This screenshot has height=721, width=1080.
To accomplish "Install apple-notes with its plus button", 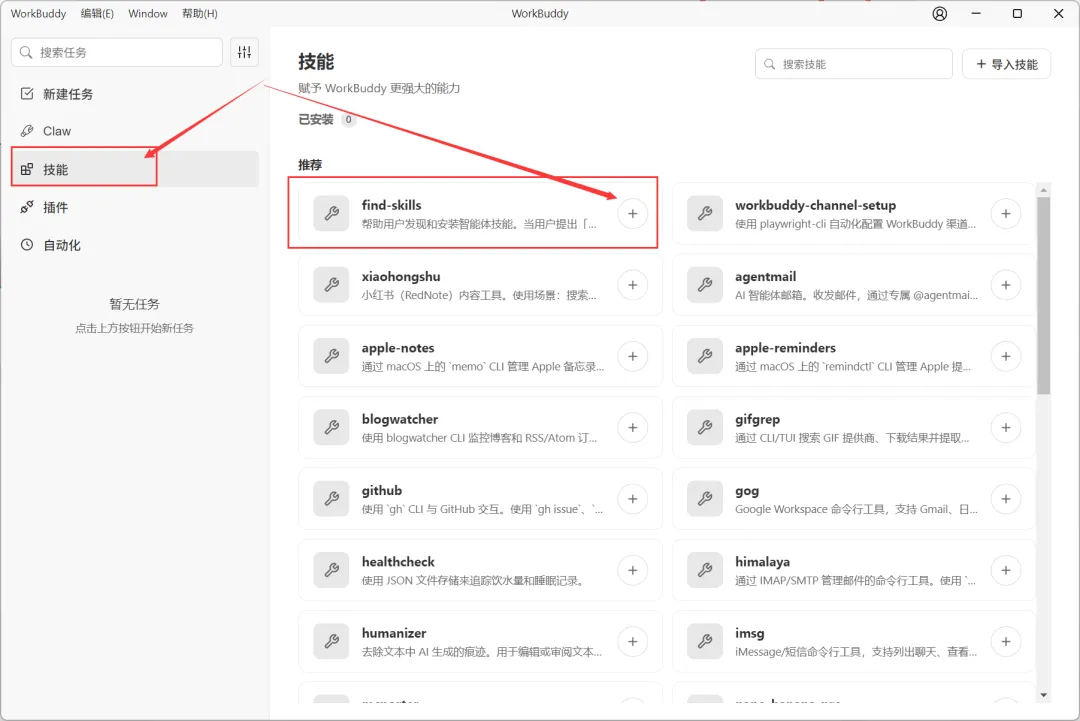I will point(632,356).
